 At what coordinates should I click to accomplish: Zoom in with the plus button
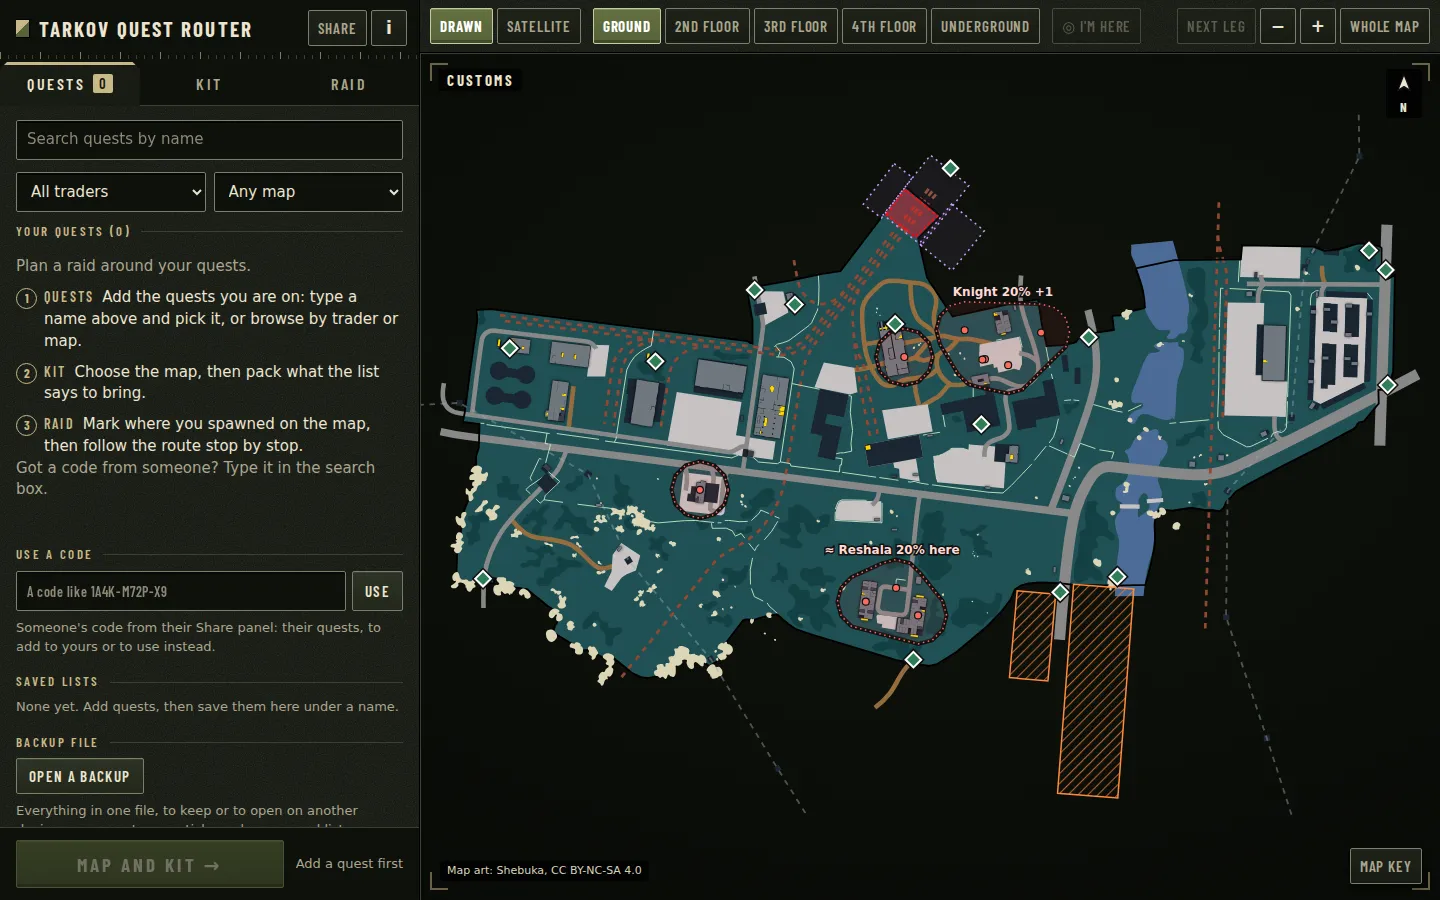point(1318,27)
